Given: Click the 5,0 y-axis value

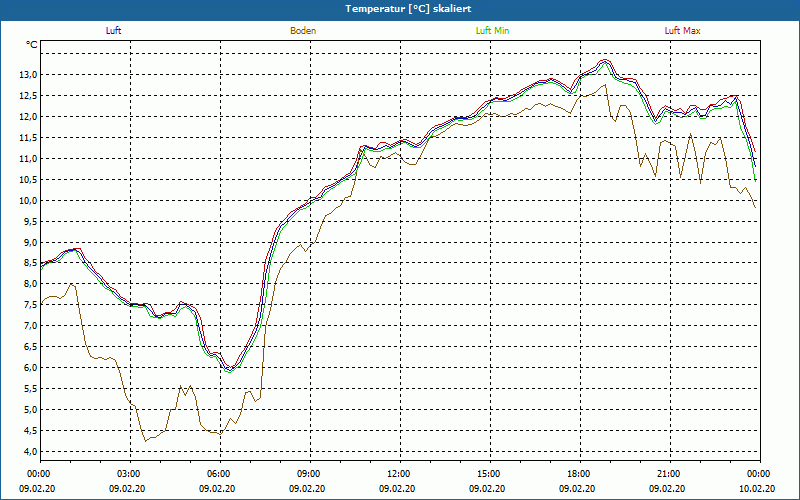Looking at the screenshot, I should tap(30, 410).
